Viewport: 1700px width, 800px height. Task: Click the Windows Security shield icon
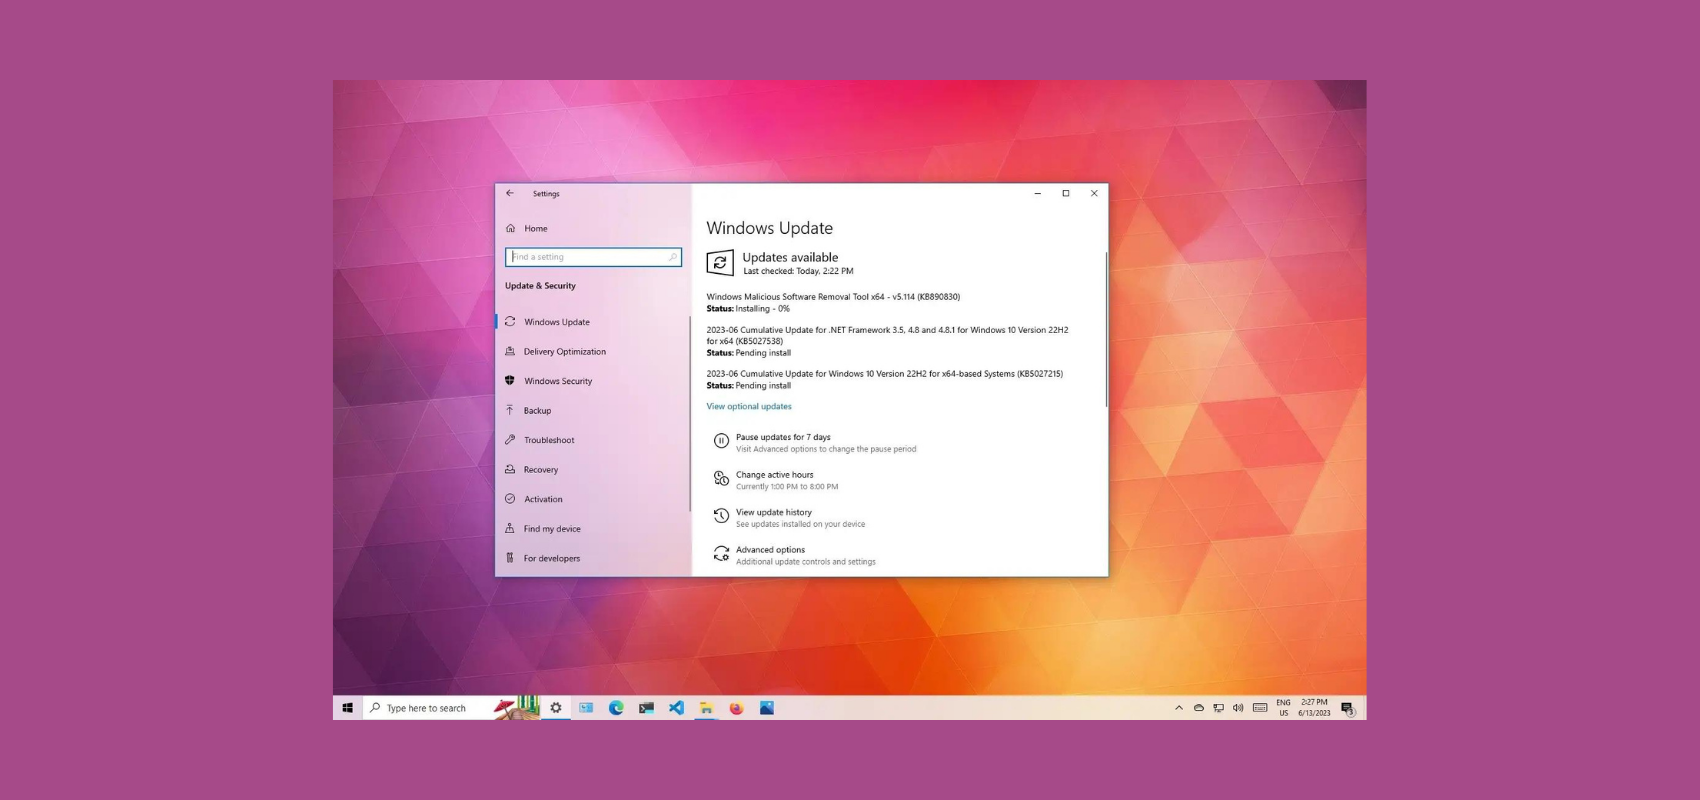click(510, 381)
